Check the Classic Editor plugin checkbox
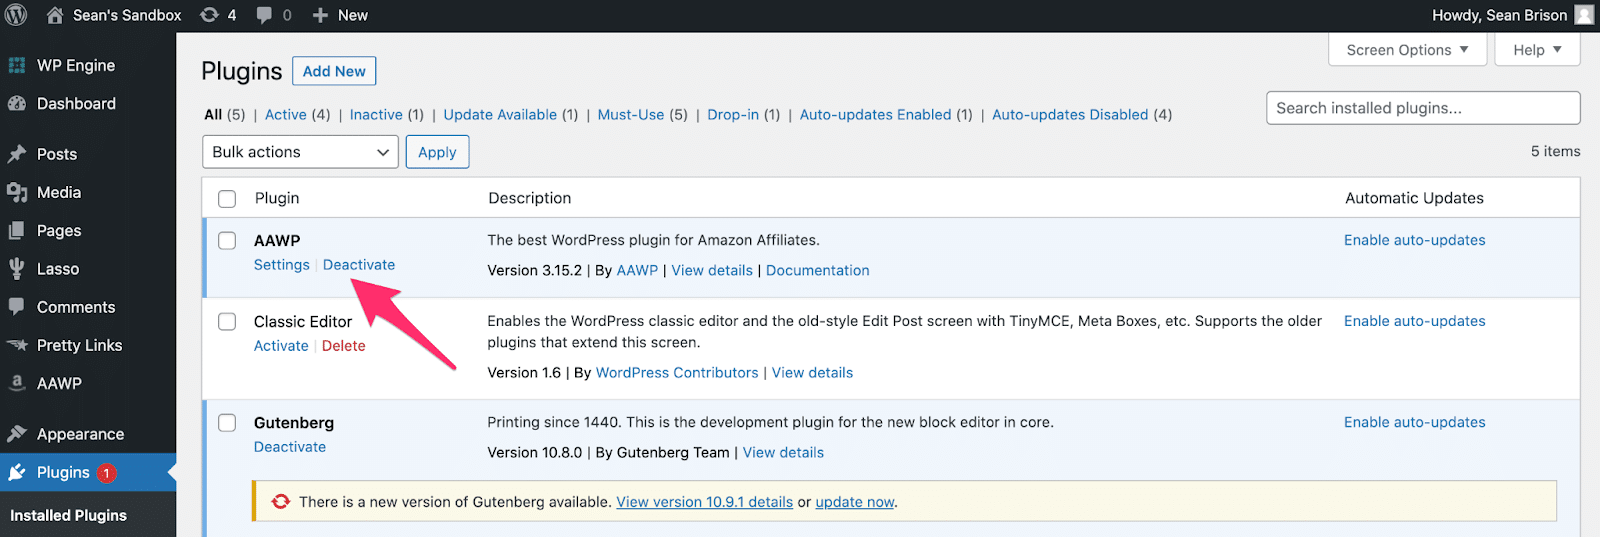The image size is (1600, 537). (x=227, y=321)
